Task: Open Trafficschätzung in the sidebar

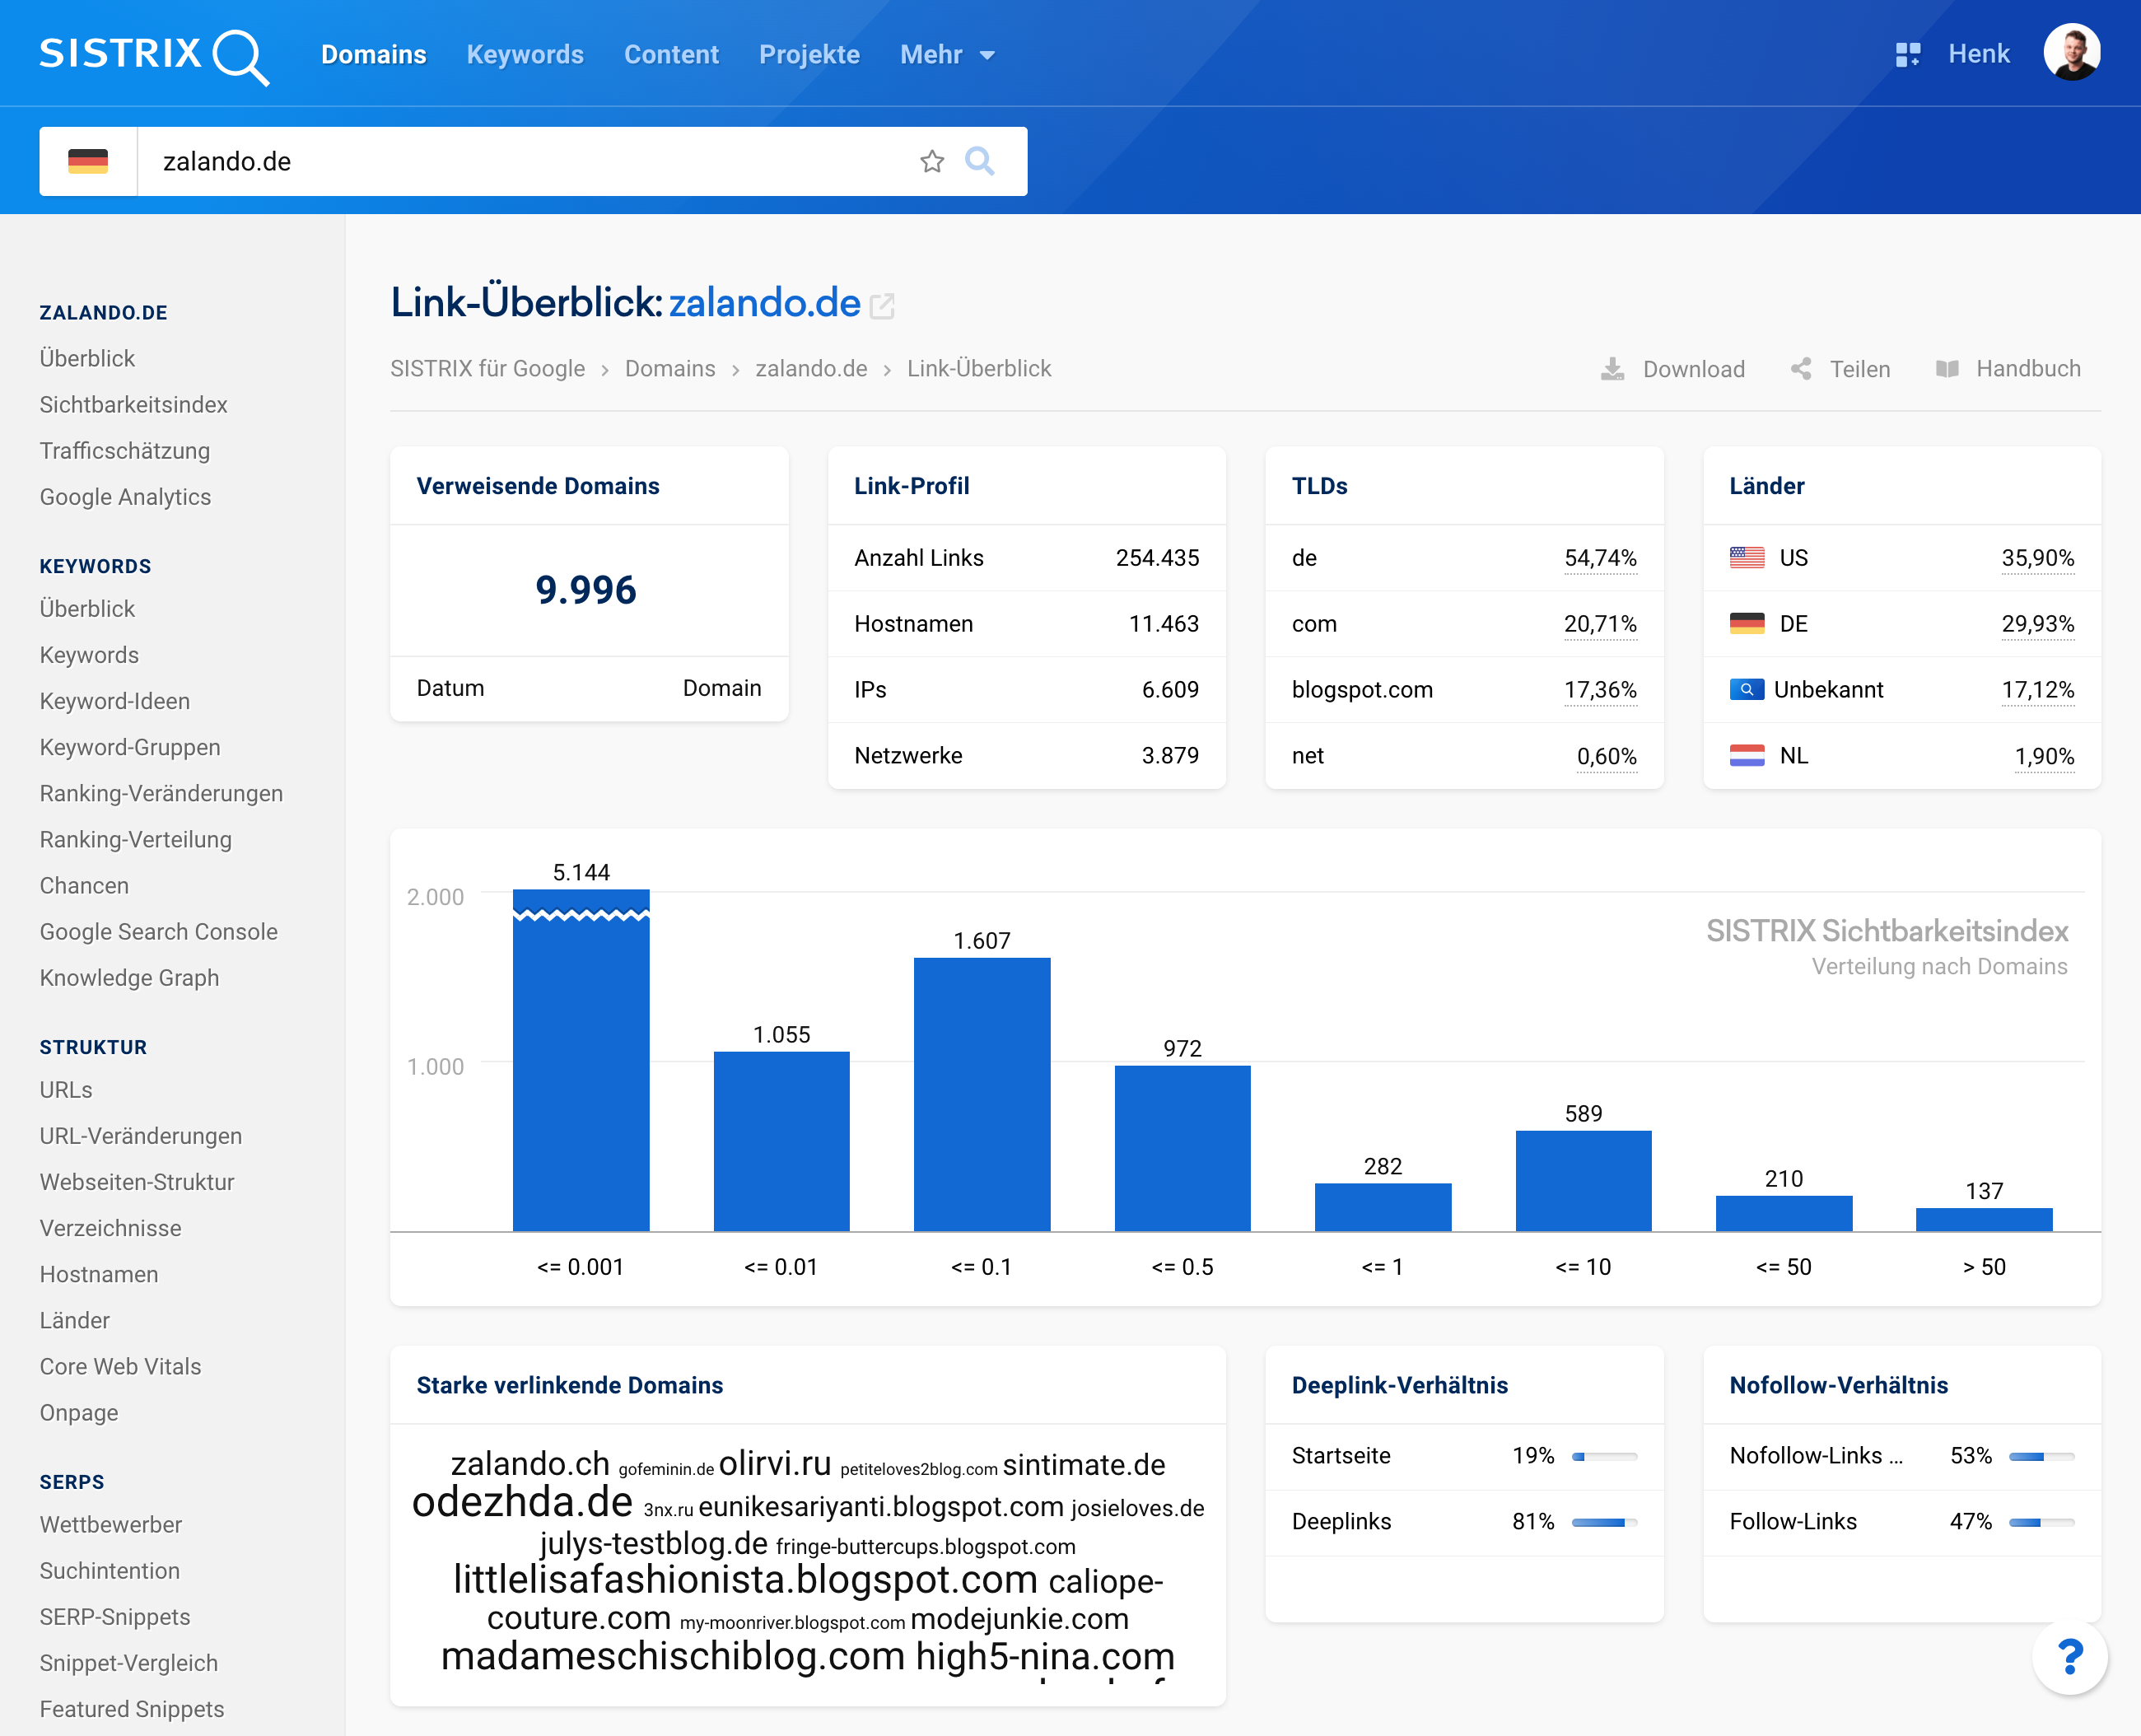Action: [x=125, y=451]
